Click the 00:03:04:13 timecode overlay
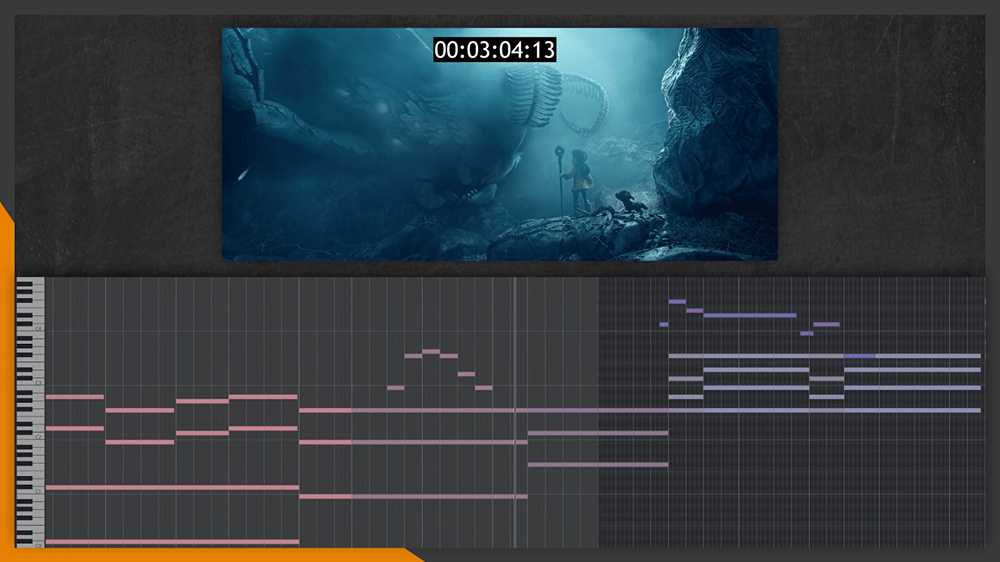 pyautogui.click(x=494, y=50)
